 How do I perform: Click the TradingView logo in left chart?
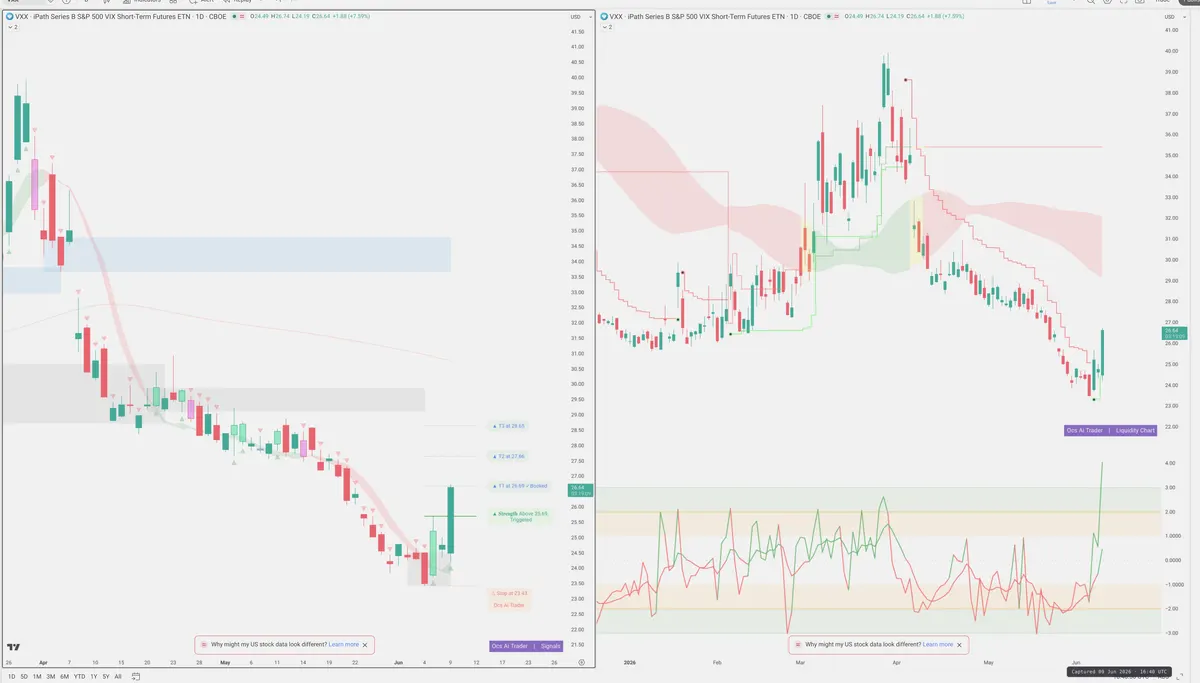point(14,648)
